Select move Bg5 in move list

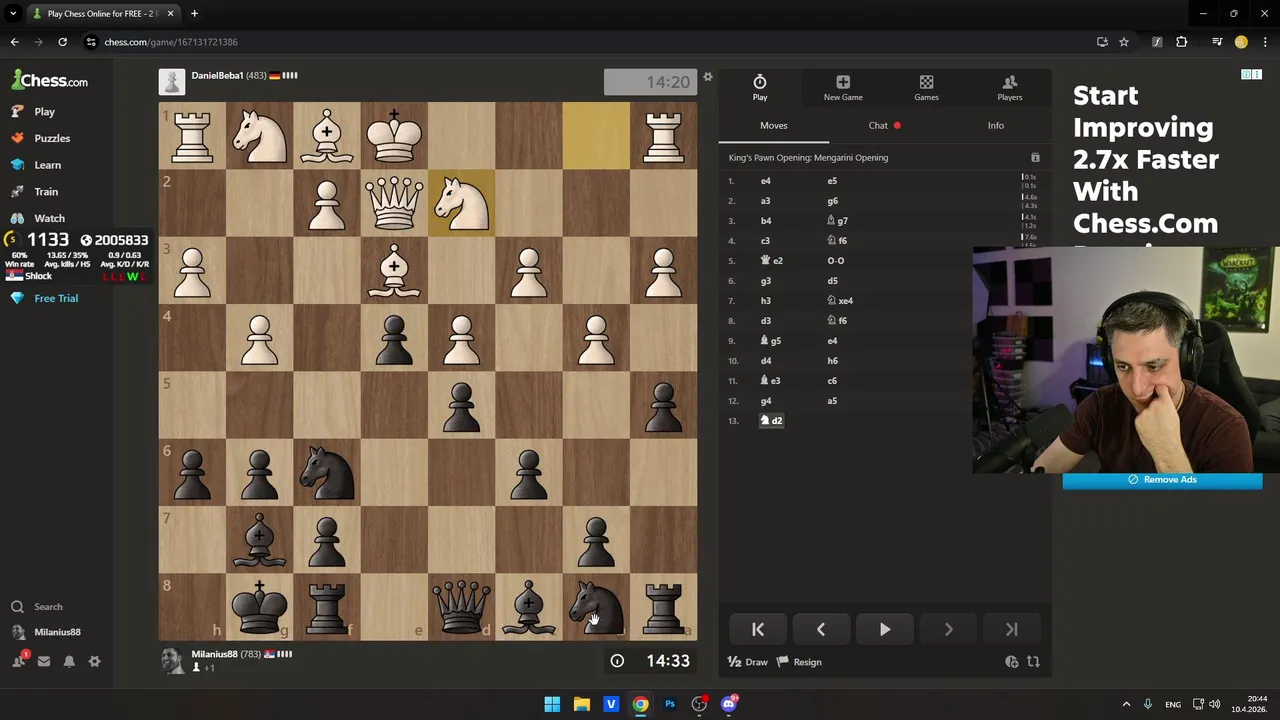click(771, 341)
